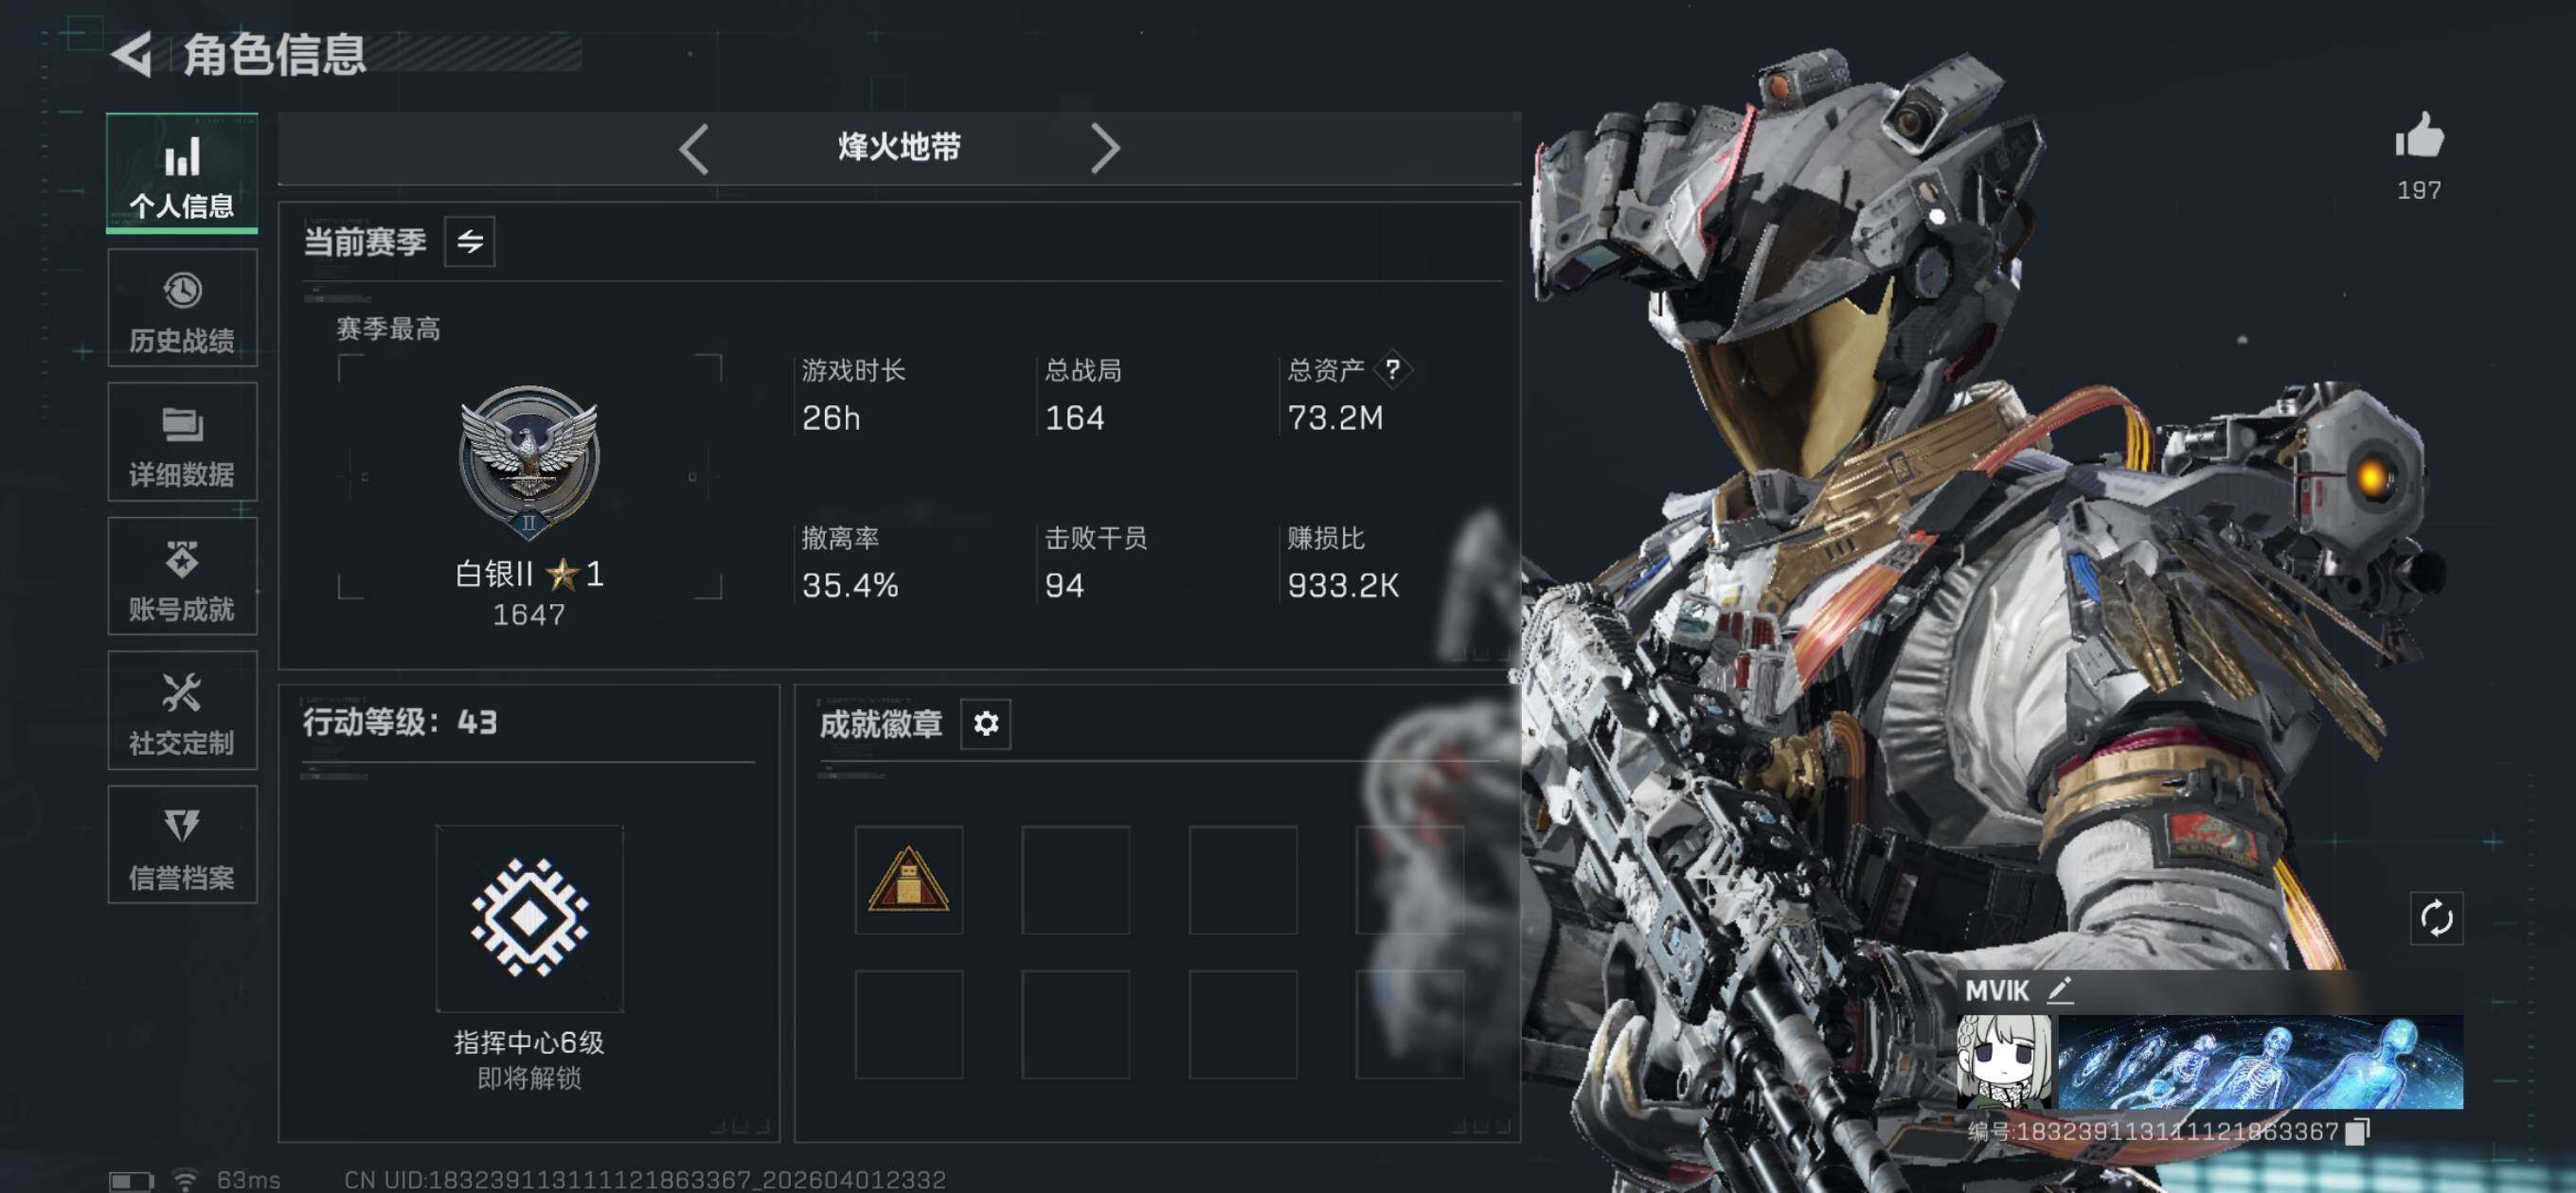The image size is (2576, 1193).
Task: Select the golden triangle achievement badge
Action: [x=908, y=880]
